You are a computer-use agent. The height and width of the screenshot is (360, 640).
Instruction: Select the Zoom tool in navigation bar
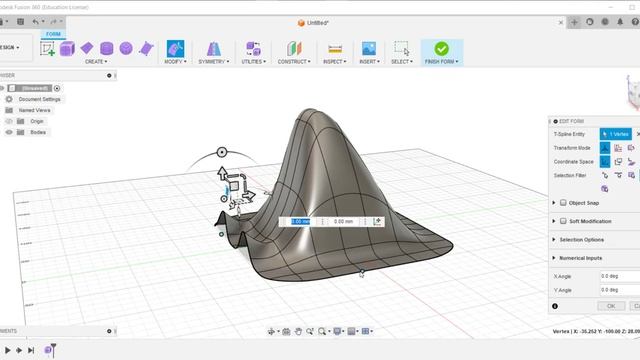point(310,331)
